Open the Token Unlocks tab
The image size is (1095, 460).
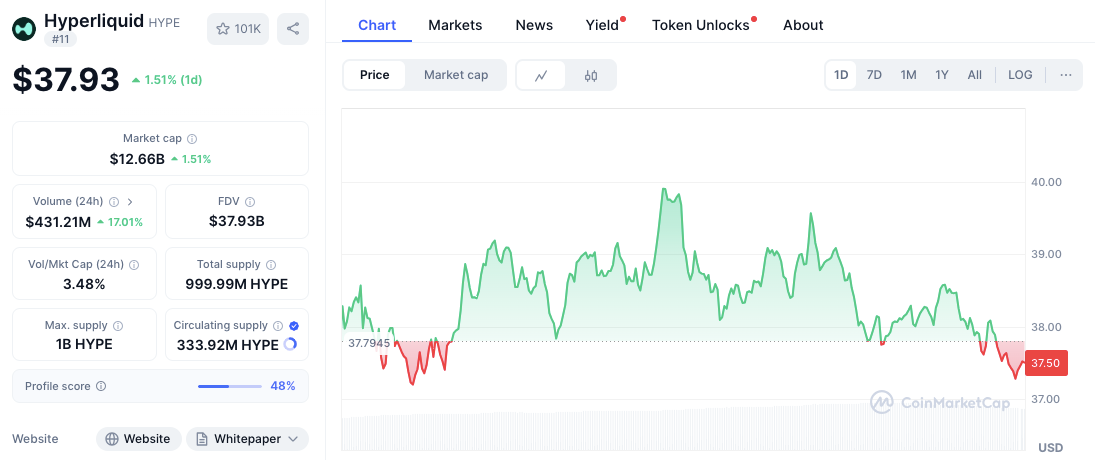click(700, 25)
